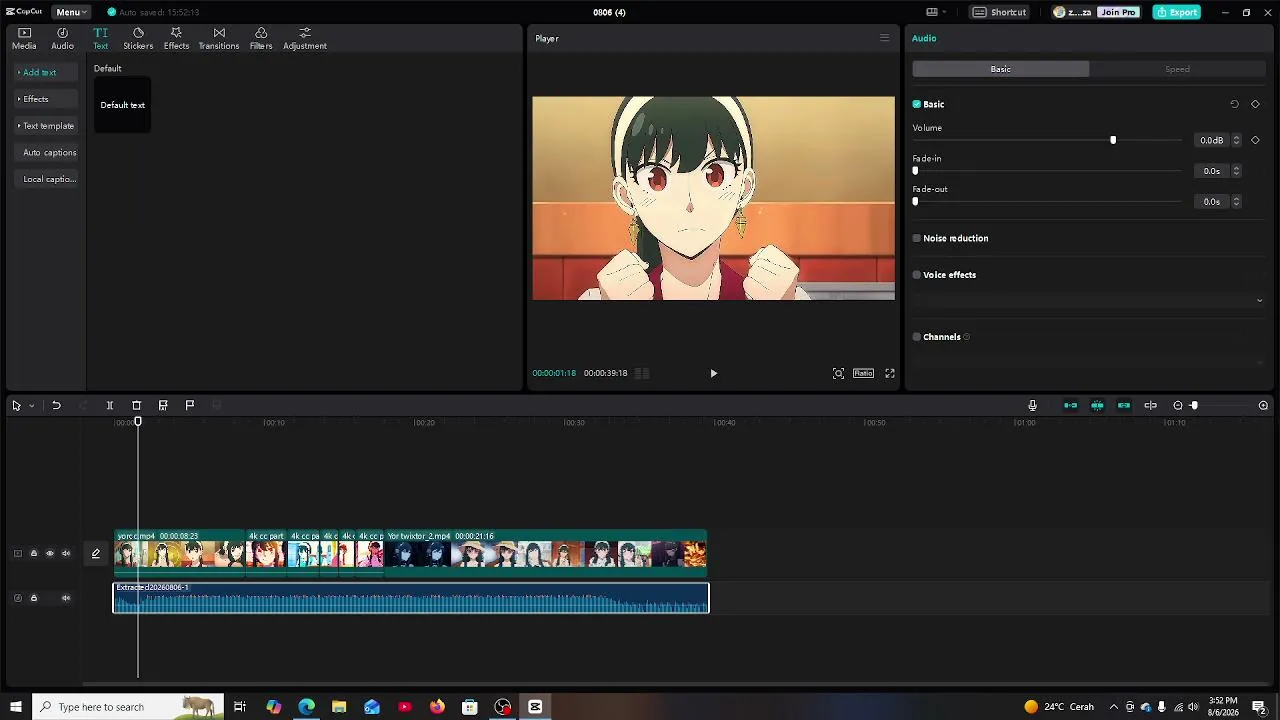Open the CapCut Menu dropdown

70,12
